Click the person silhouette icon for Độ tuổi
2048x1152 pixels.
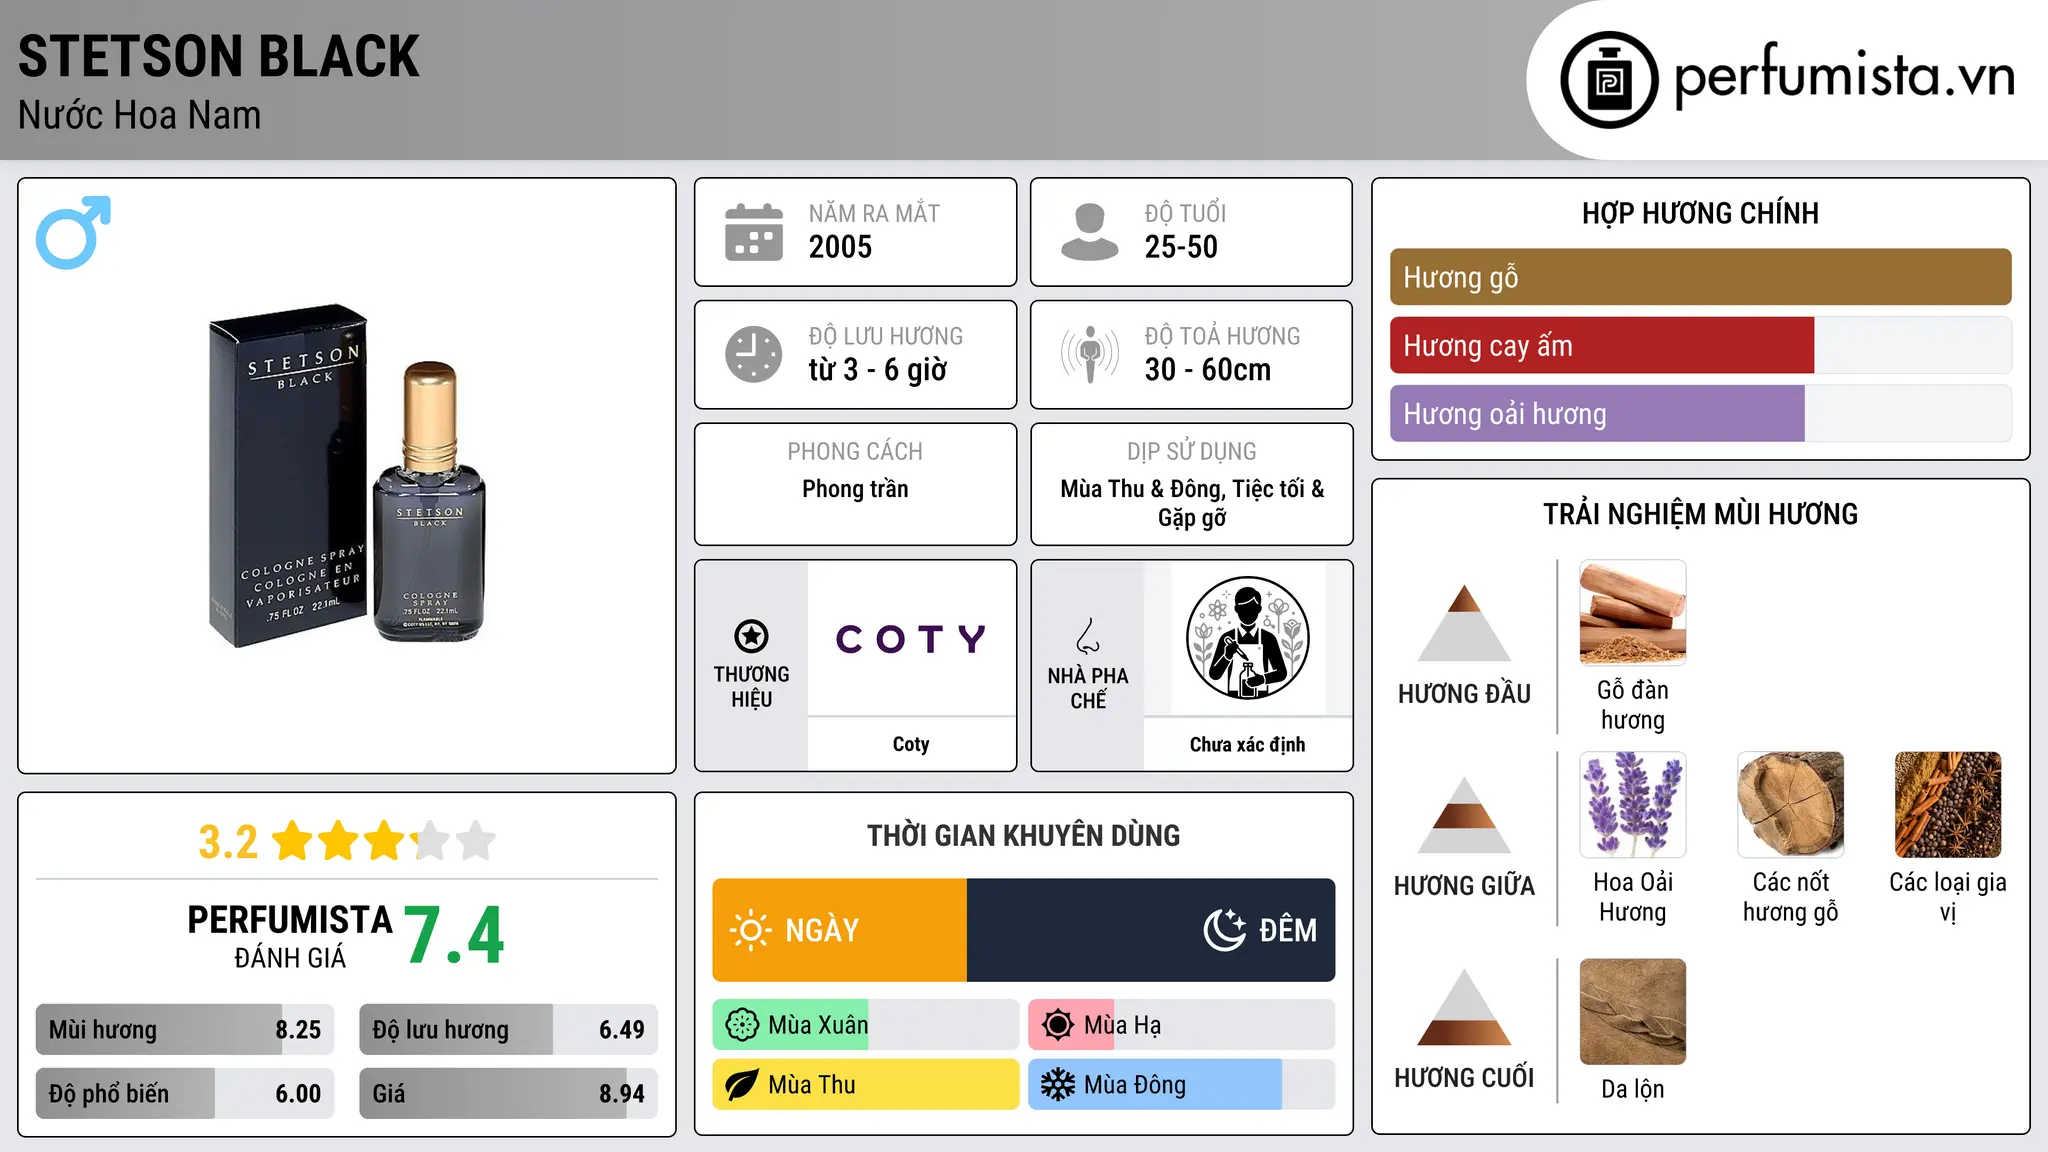1089,232
